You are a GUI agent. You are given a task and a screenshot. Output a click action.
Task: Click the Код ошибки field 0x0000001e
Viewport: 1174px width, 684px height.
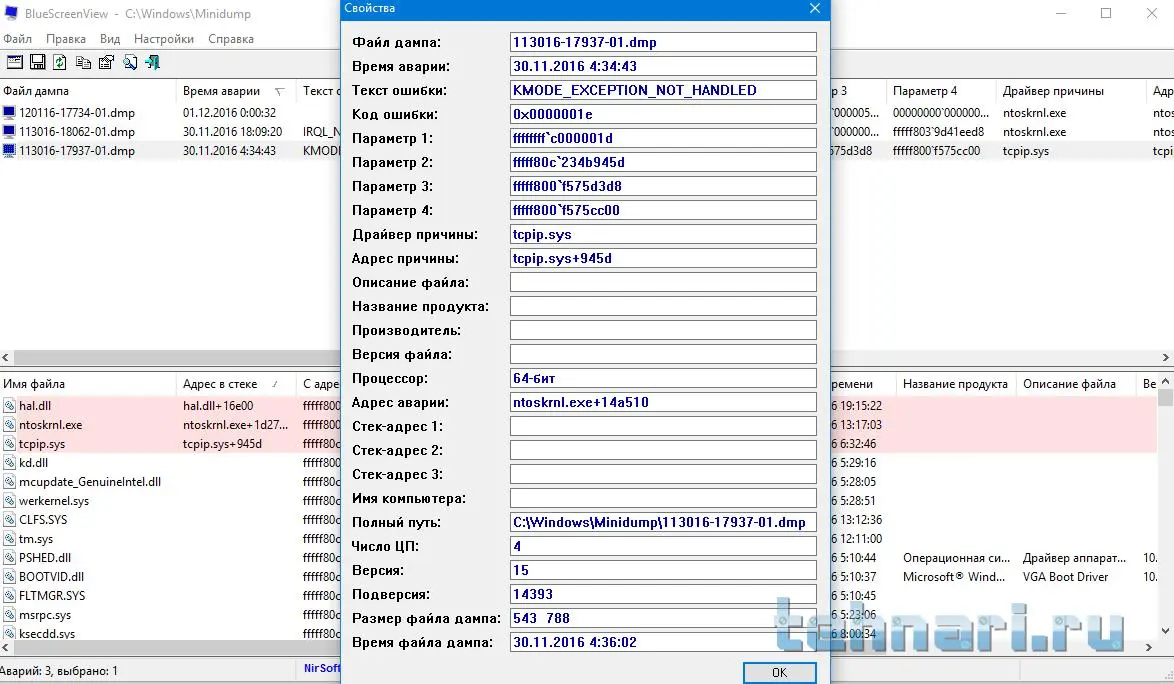point(663,114)
